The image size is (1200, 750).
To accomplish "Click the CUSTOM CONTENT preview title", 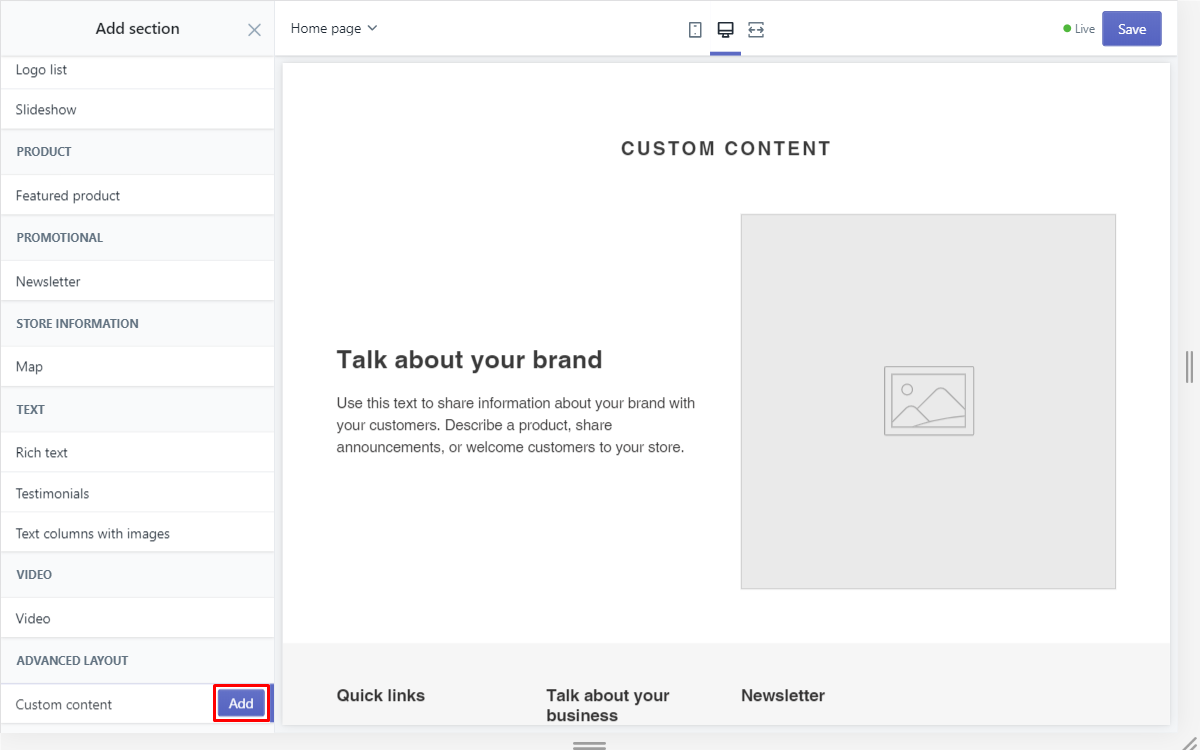I will (726, 149).
